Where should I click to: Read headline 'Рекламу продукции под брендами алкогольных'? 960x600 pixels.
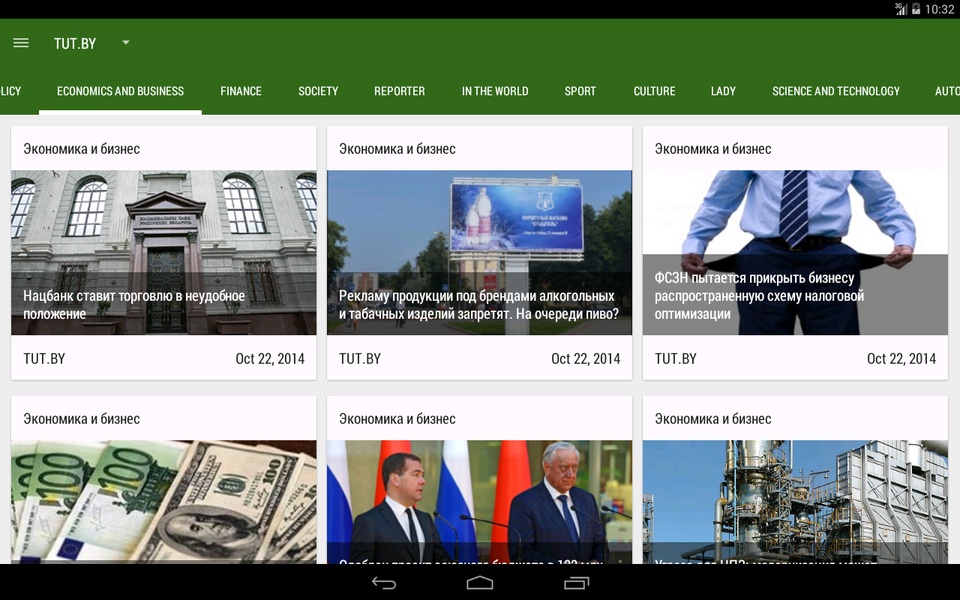pyautogui.click(x=477, y=296)
